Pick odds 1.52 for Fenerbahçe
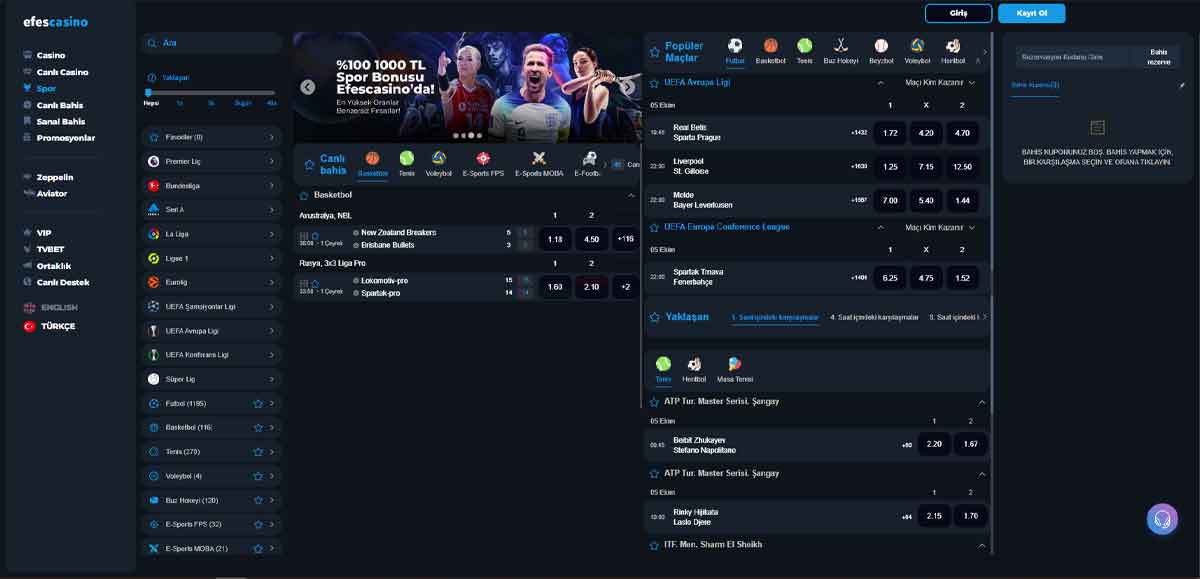The height and width of the screenshot is (579, 1200). point(962,277)
